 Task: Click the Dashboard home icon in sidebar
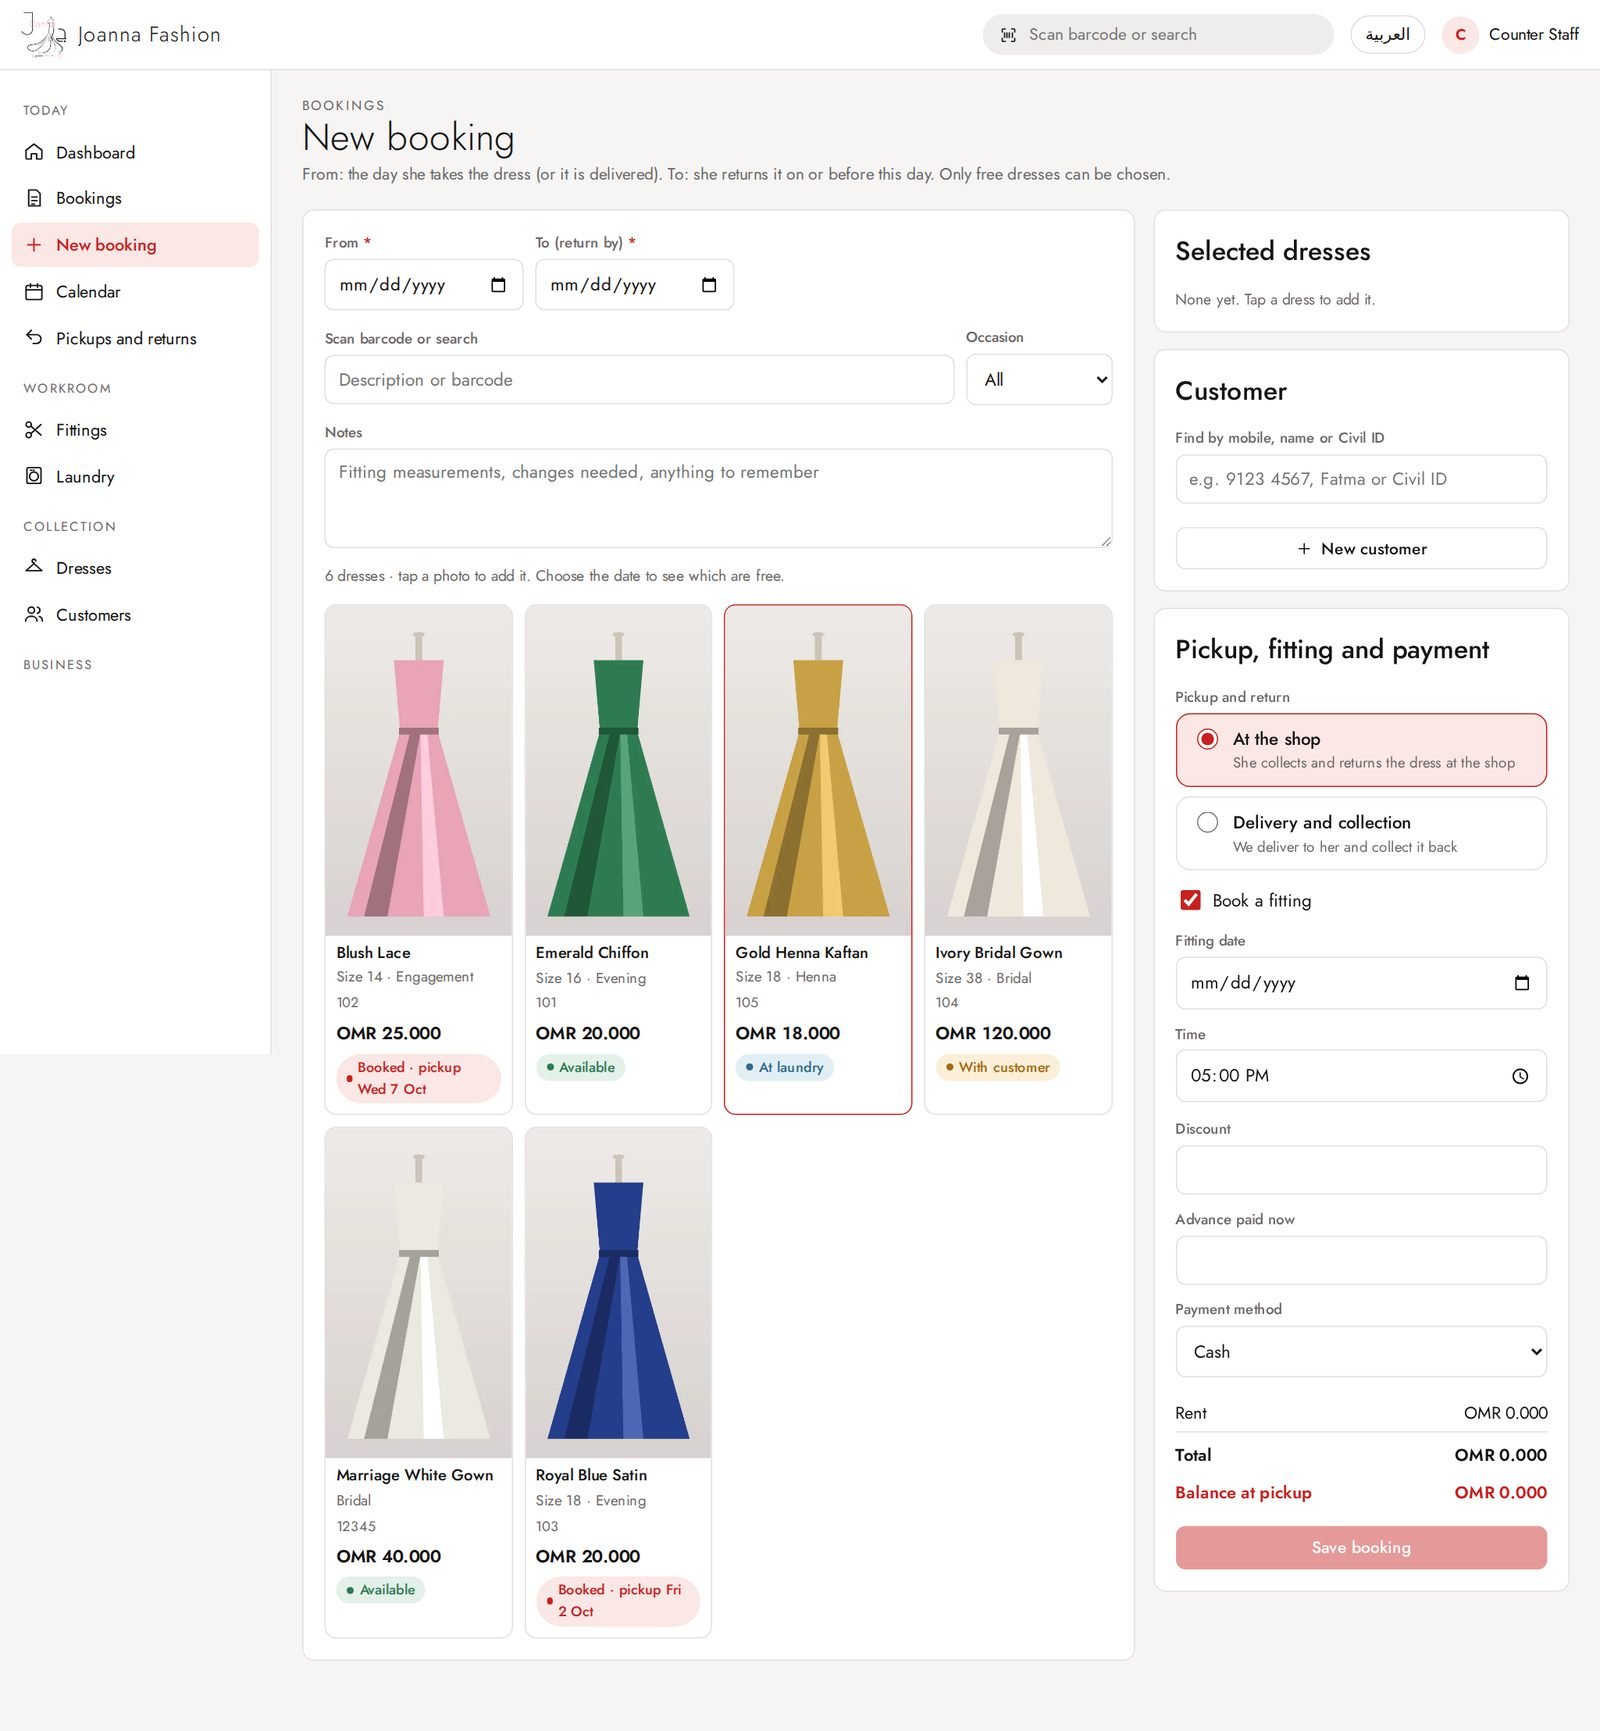(34, 152)
